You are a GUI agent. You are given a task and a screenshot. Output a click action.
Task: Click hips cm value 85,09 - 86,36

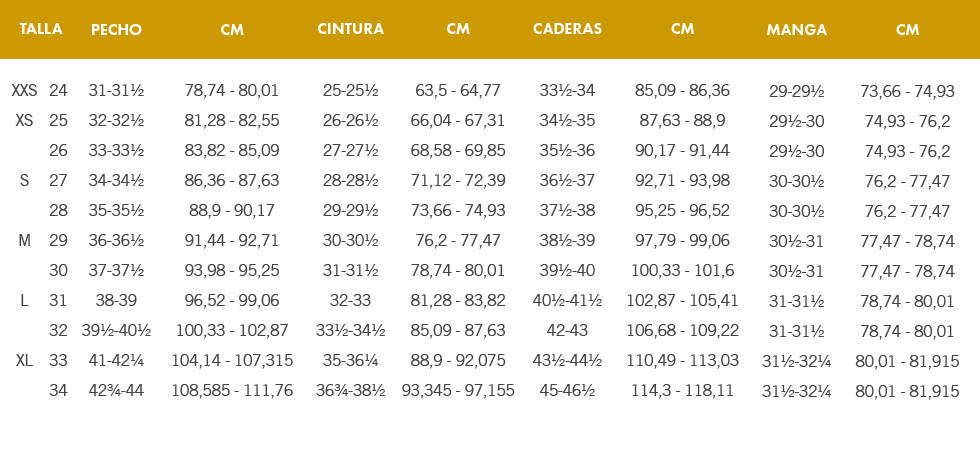682,91
